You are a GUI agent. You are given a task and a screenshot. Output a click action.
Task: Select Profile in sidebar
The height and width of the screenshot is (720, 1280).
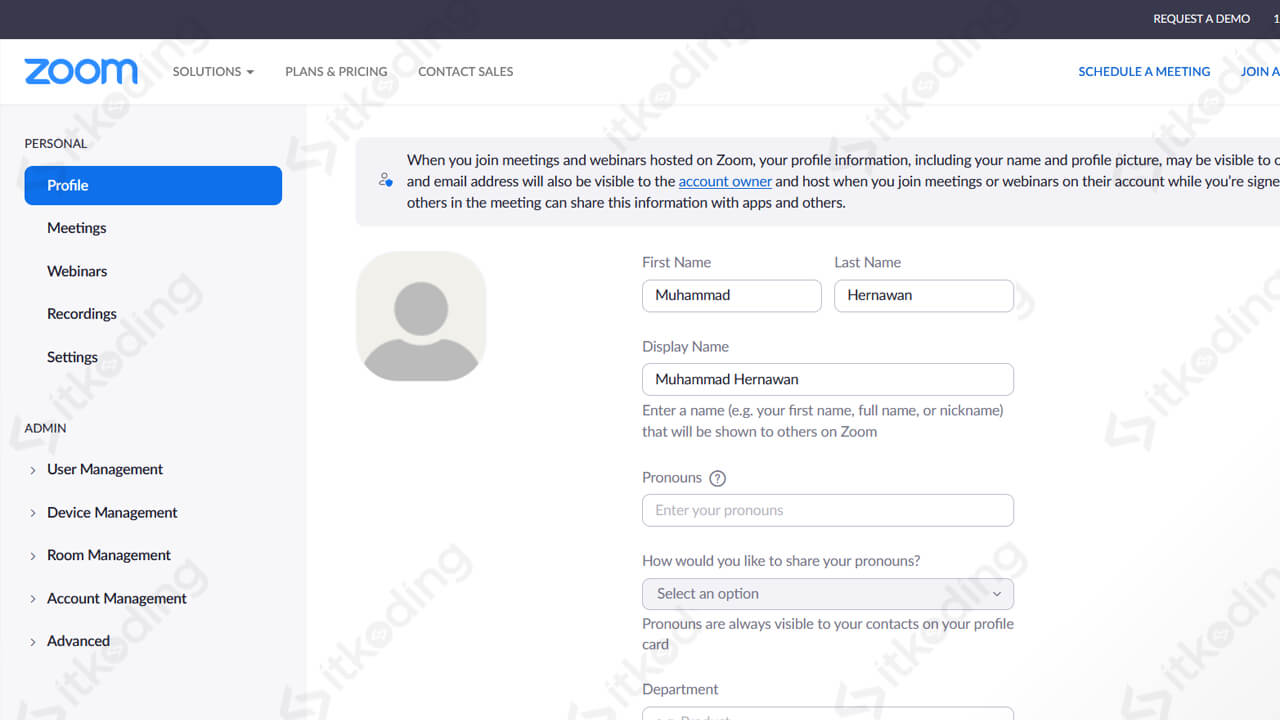point(153,185)
